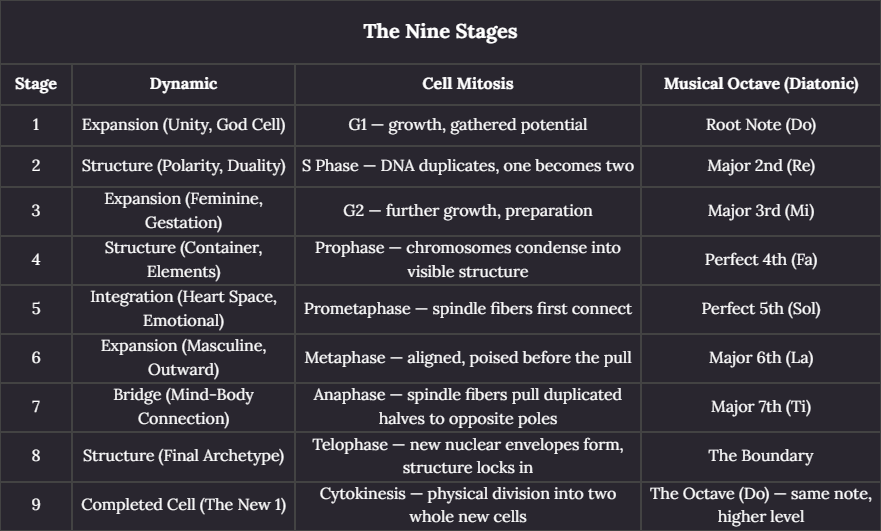
Task: Click the 'Metaphase — aligned, poised' cell
Action: pyautogui.click(x=467, y=357)
